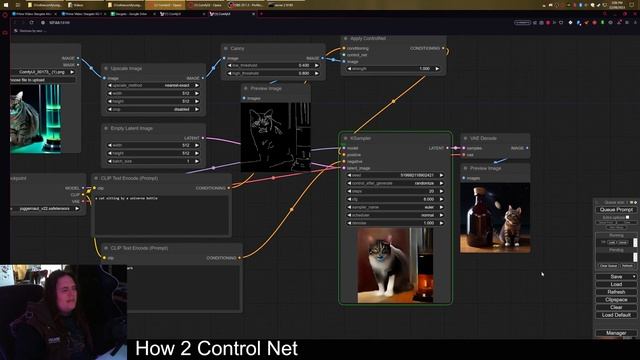Click the Canny edge preview thumbnail

(276, 137)
